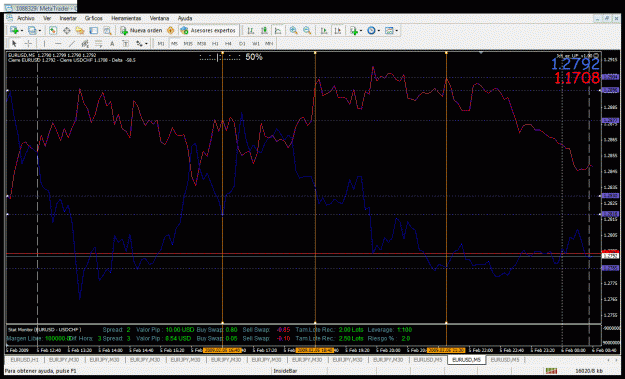Click the connection status bars icon
625x379 pixels.
551,371
